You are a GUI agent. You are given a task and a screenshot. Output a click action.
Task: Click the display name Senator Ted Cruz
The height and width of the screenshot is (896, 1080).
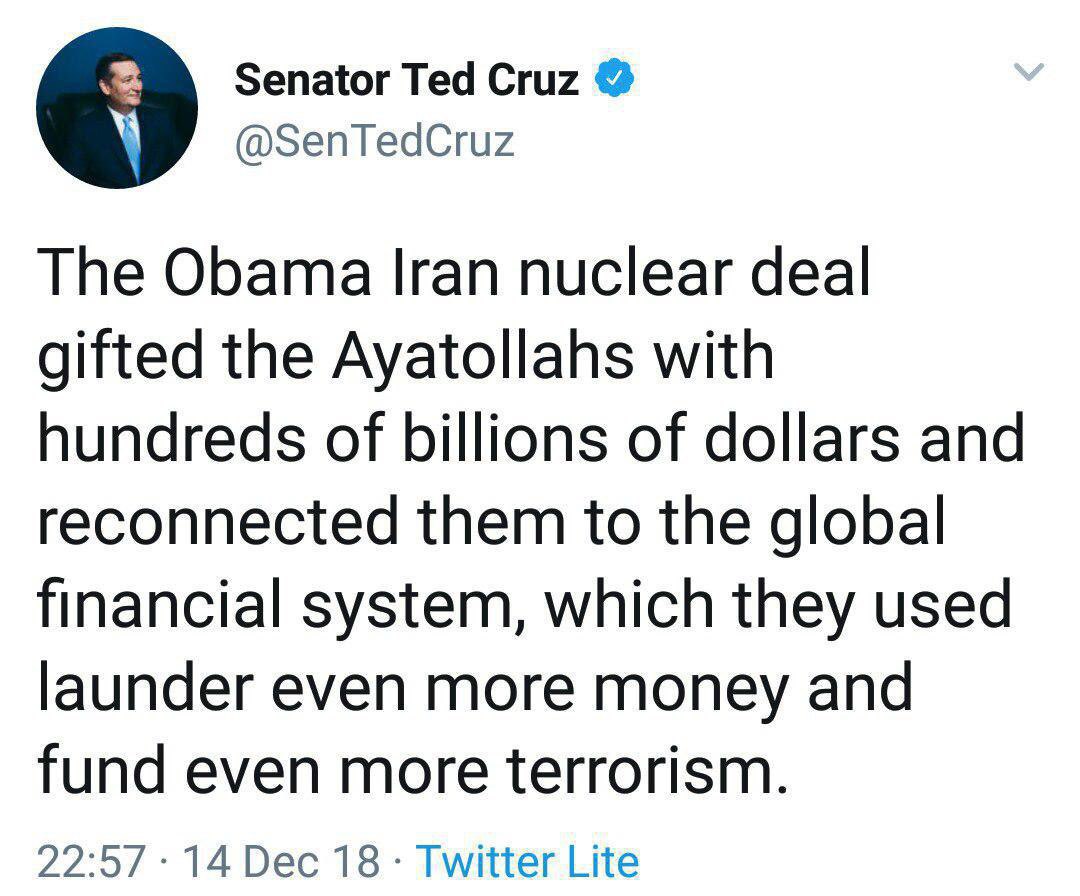406,81
